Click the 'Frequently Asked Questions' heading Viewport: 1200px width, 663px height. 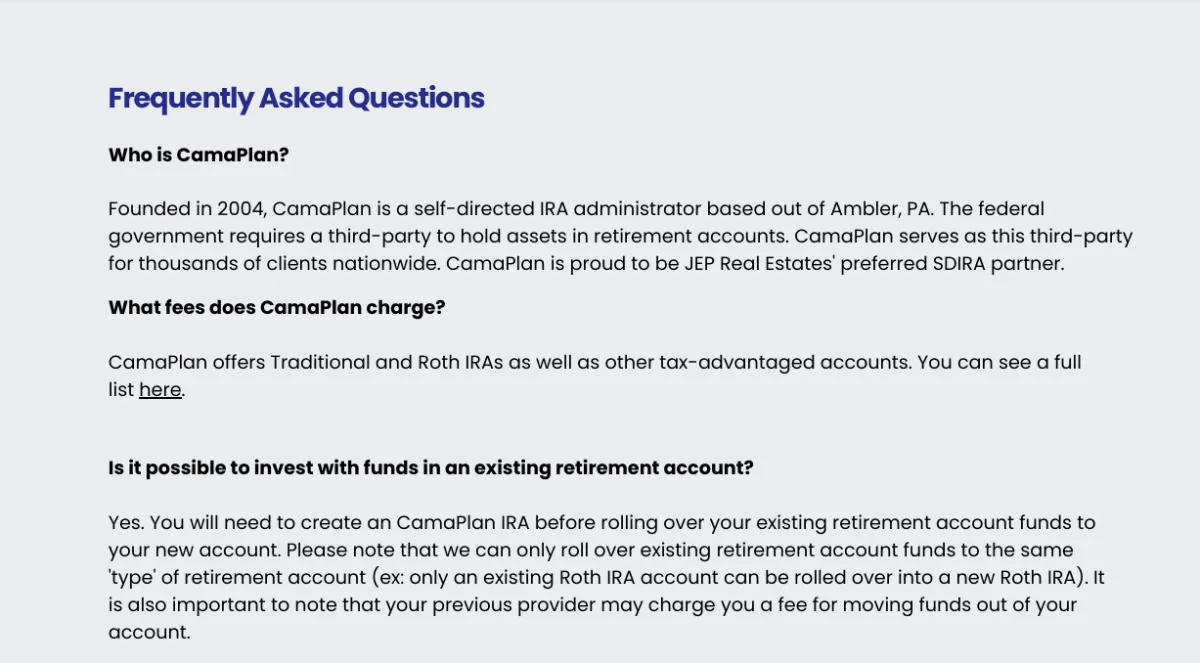coord(296,98)
